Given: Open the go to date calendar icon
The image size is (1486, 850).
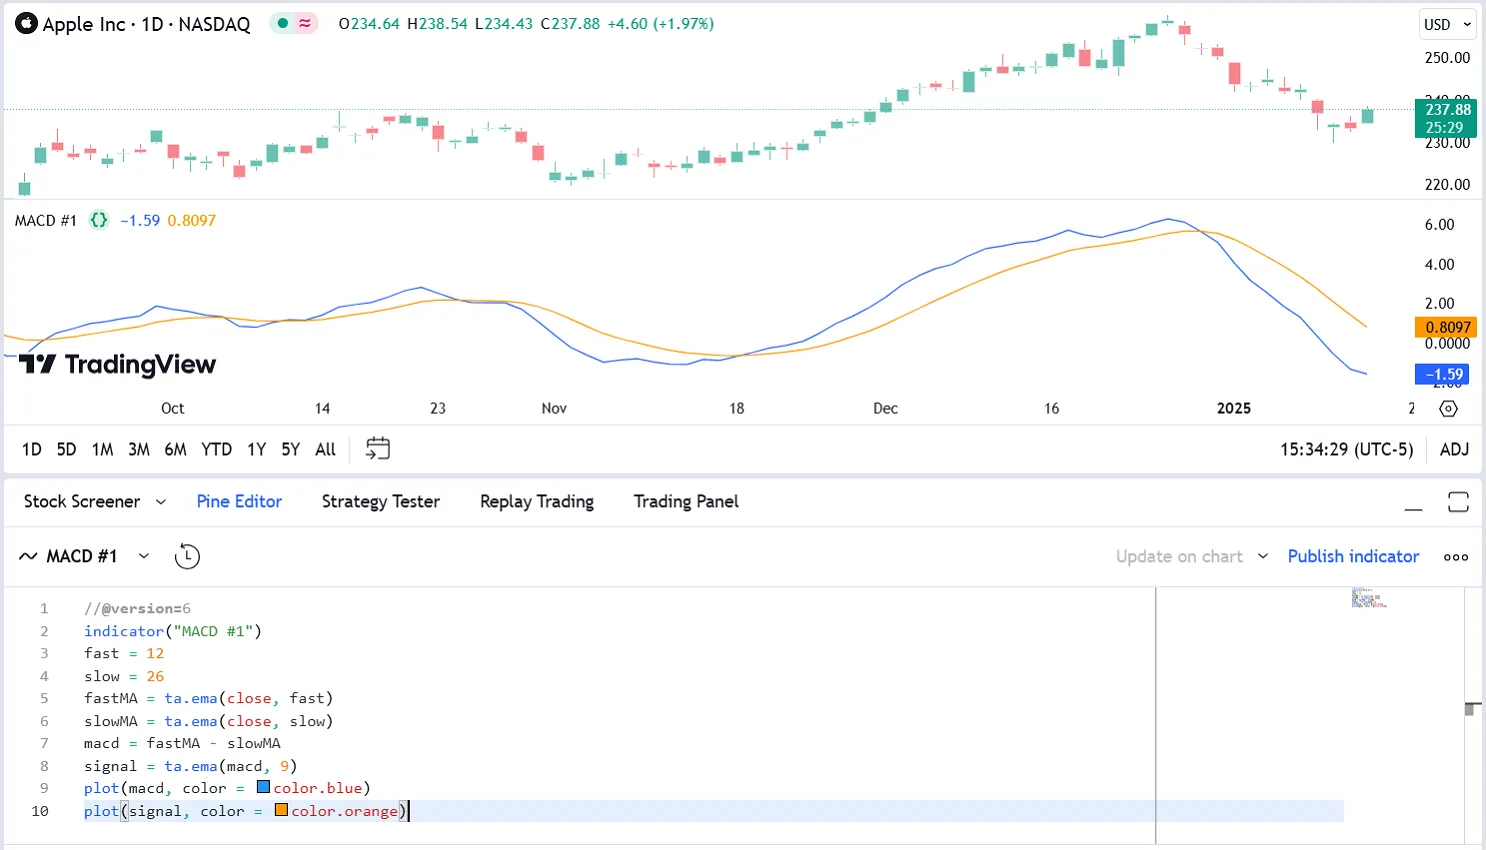Looking at the screenshot, I should [378, 449].
